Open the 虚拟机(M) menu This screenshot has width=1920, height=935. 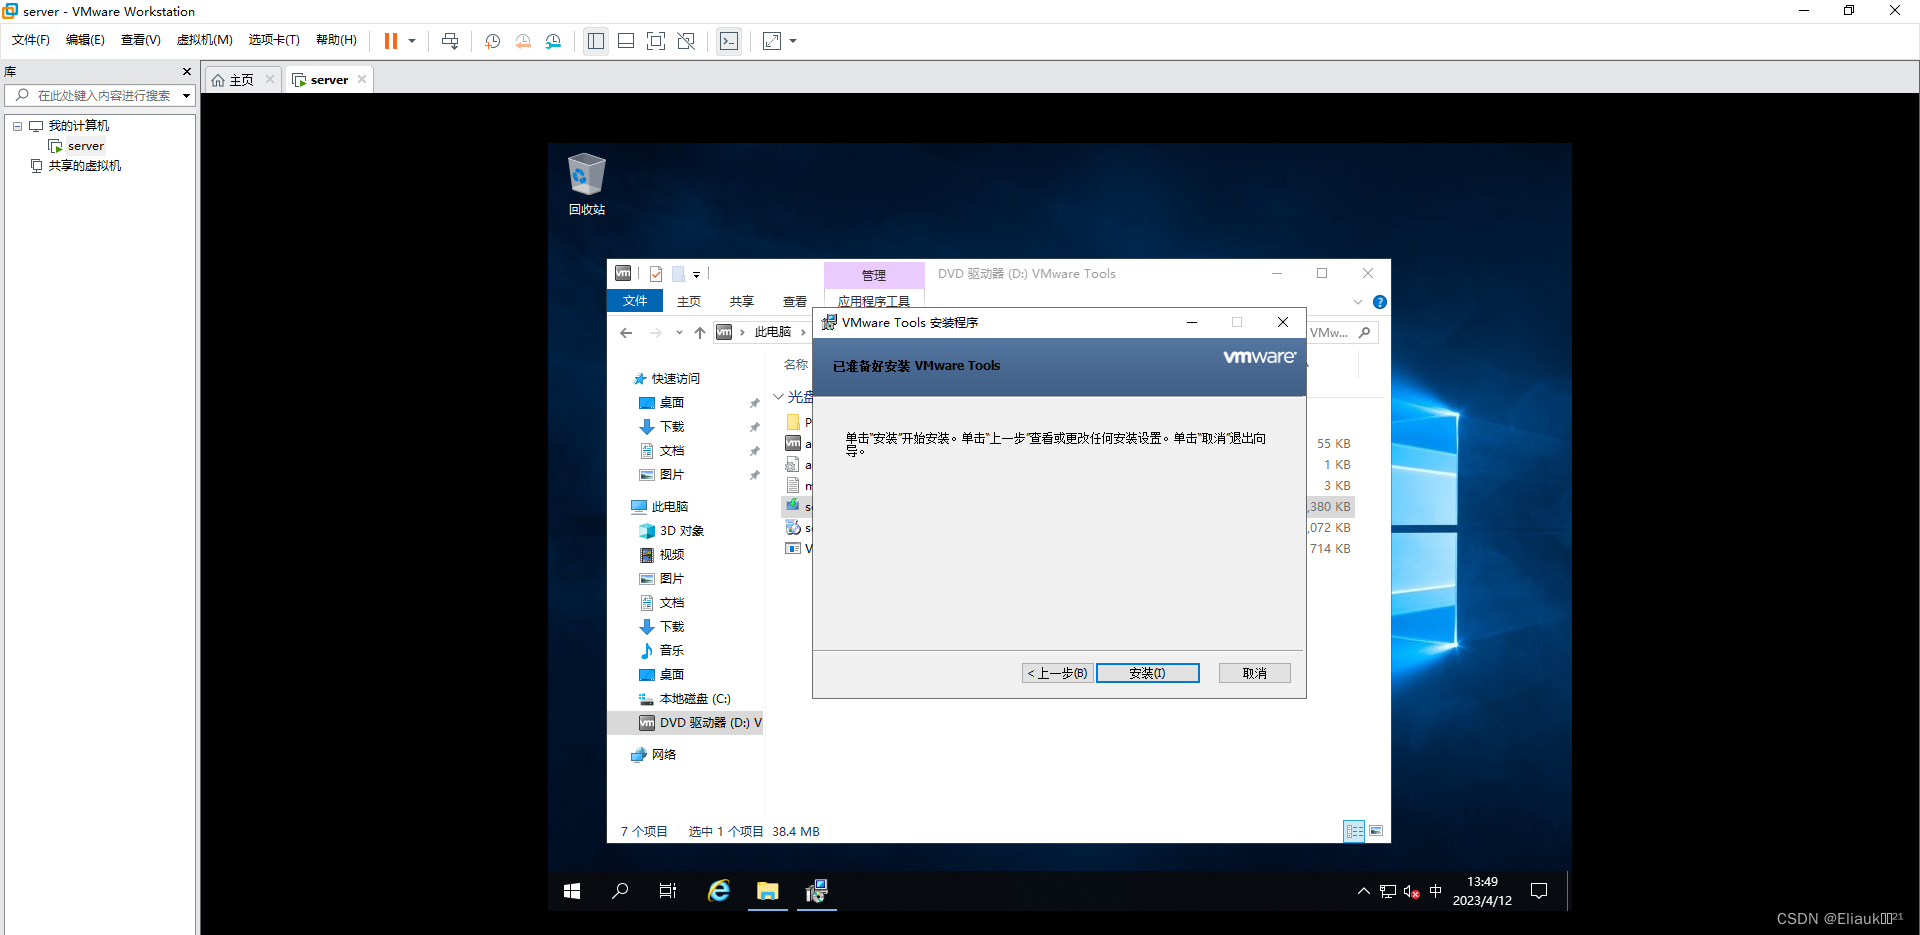click(204, 40)
